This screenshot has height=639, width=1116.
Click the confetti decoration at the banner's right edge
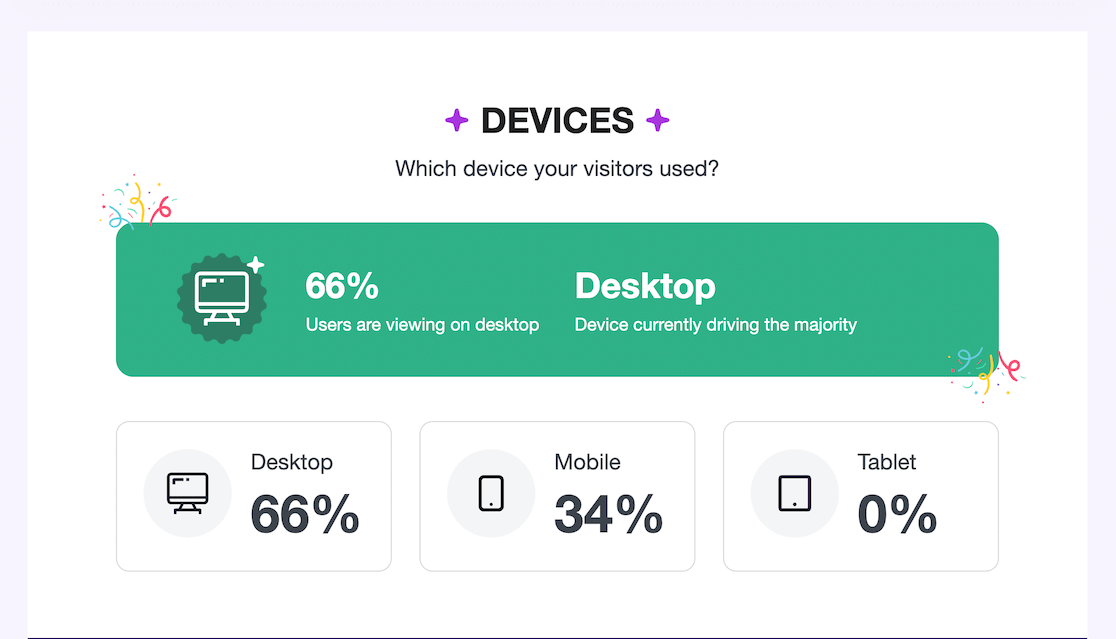tap(987, 375)
